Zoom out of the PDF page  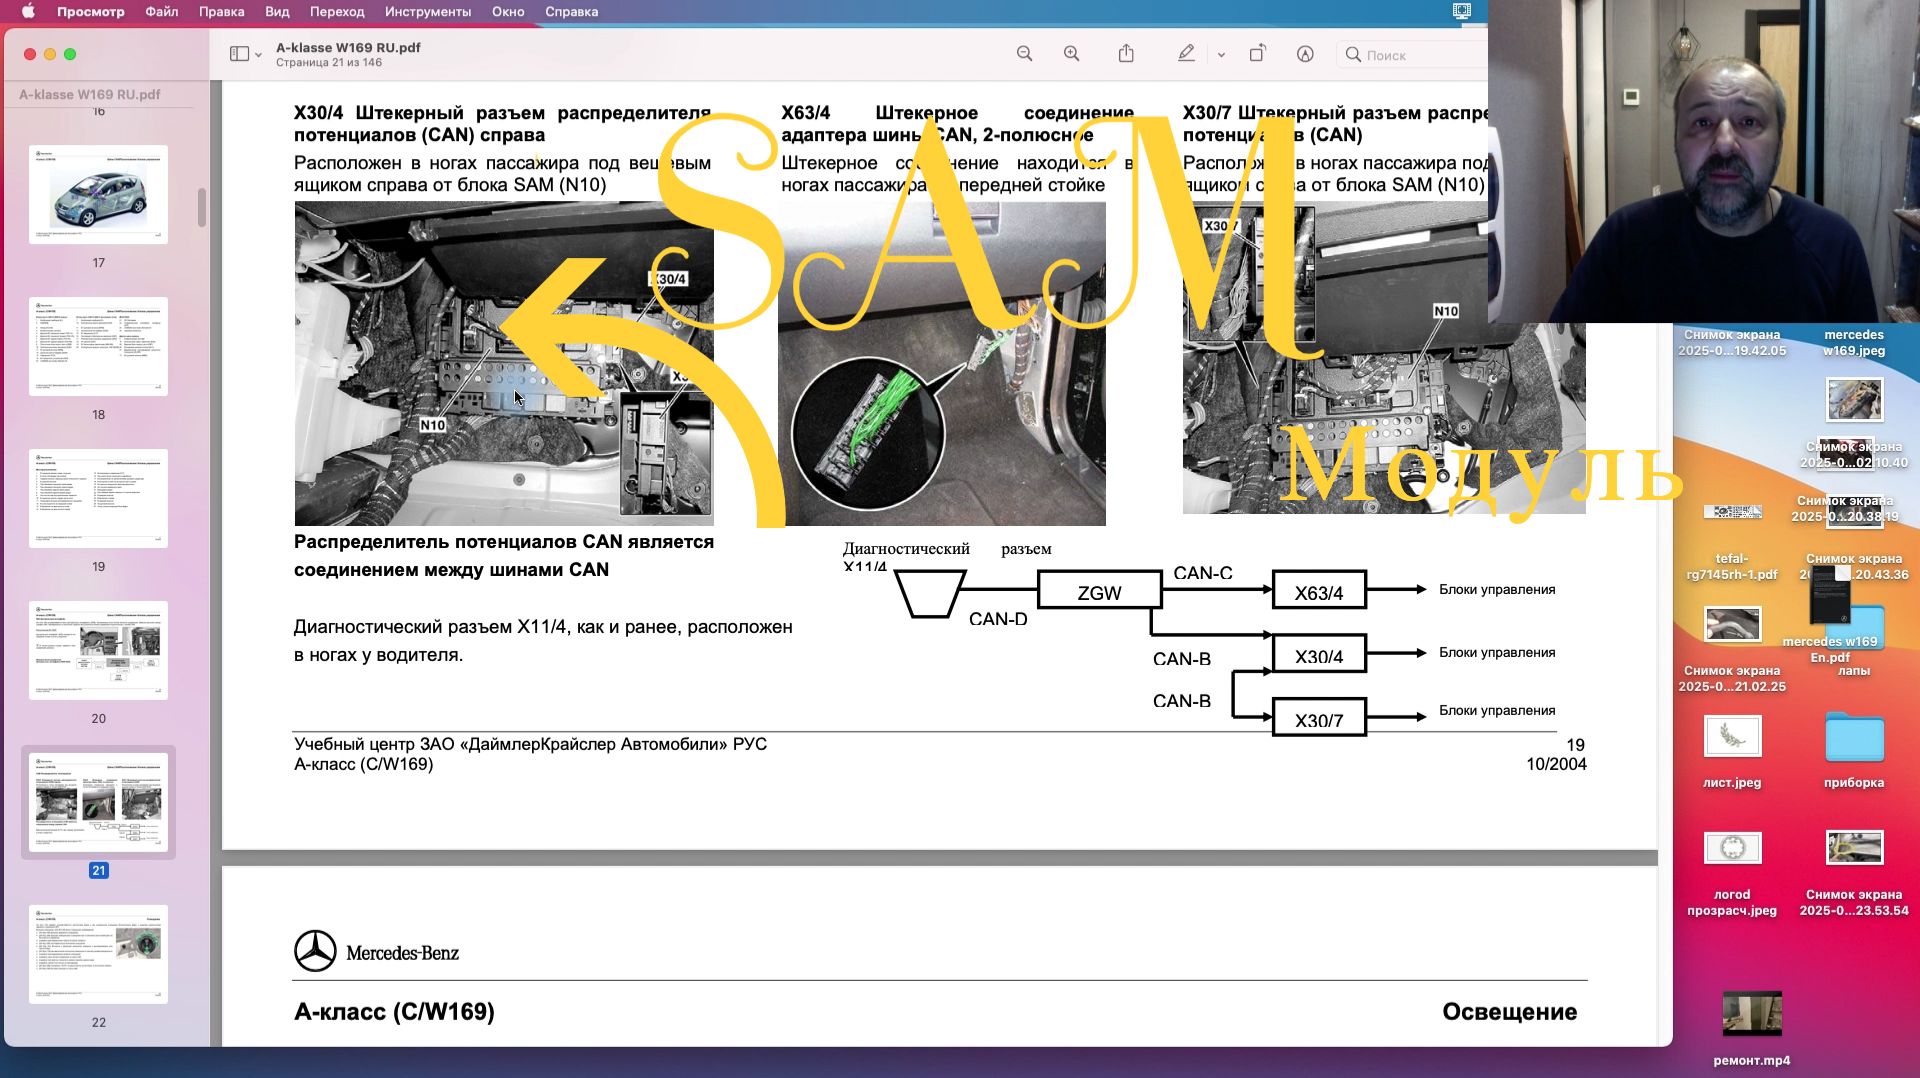1024,54
